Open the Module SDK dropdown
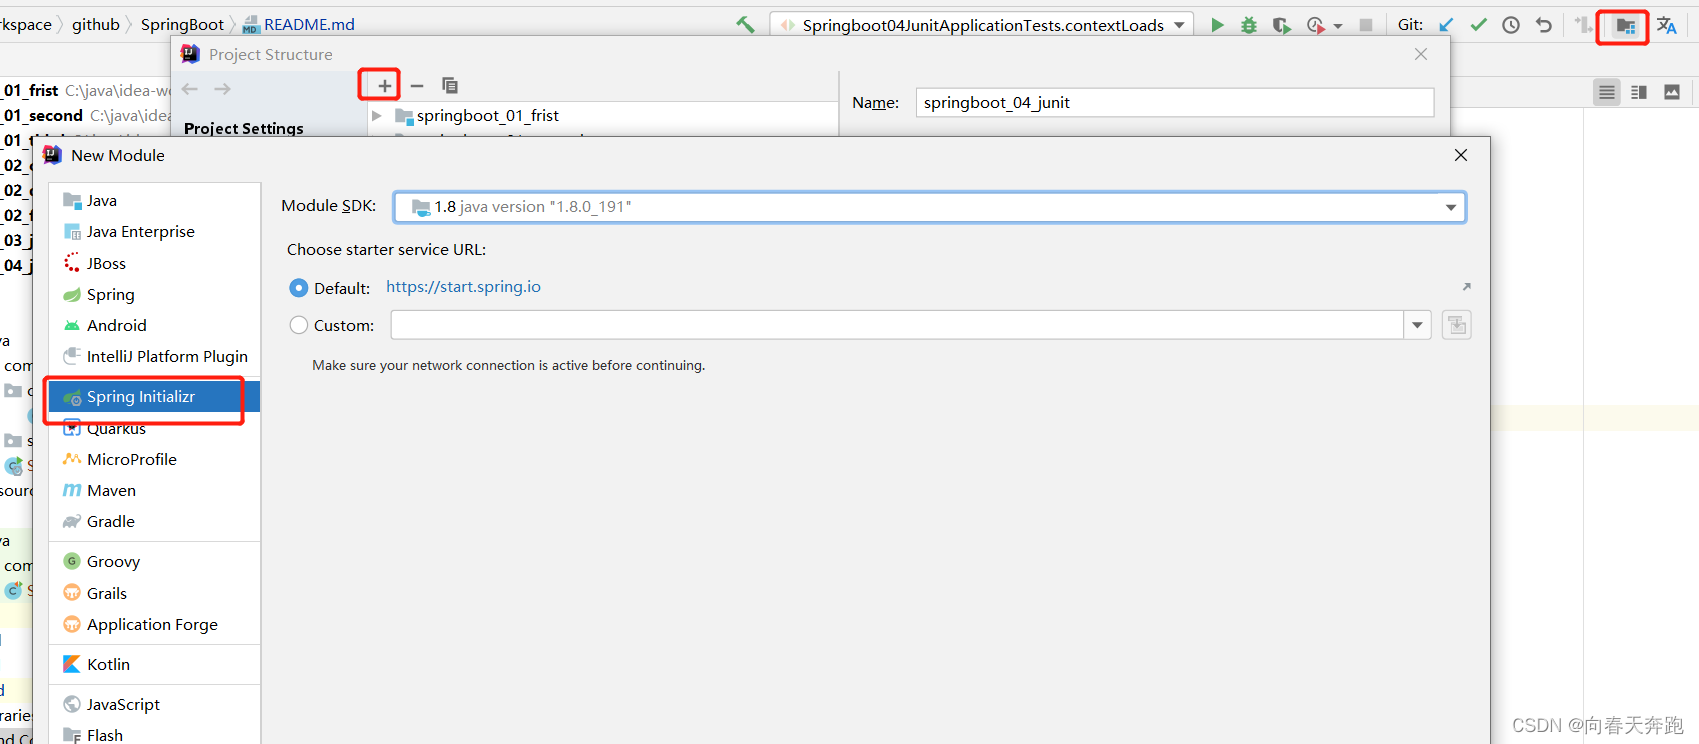Screen dimensions: 1699x744 (1451, 207)
